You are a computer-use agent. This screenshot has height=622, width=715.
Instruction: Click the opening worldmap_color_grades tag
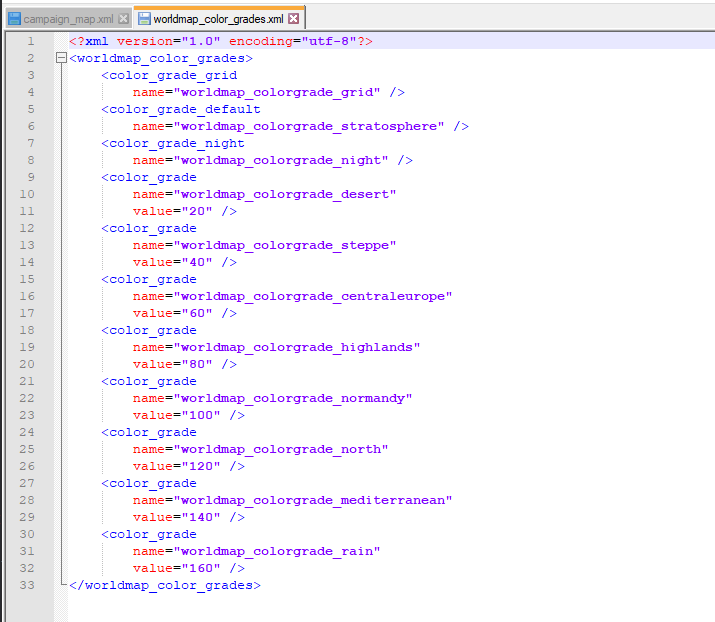click(161, 58)
